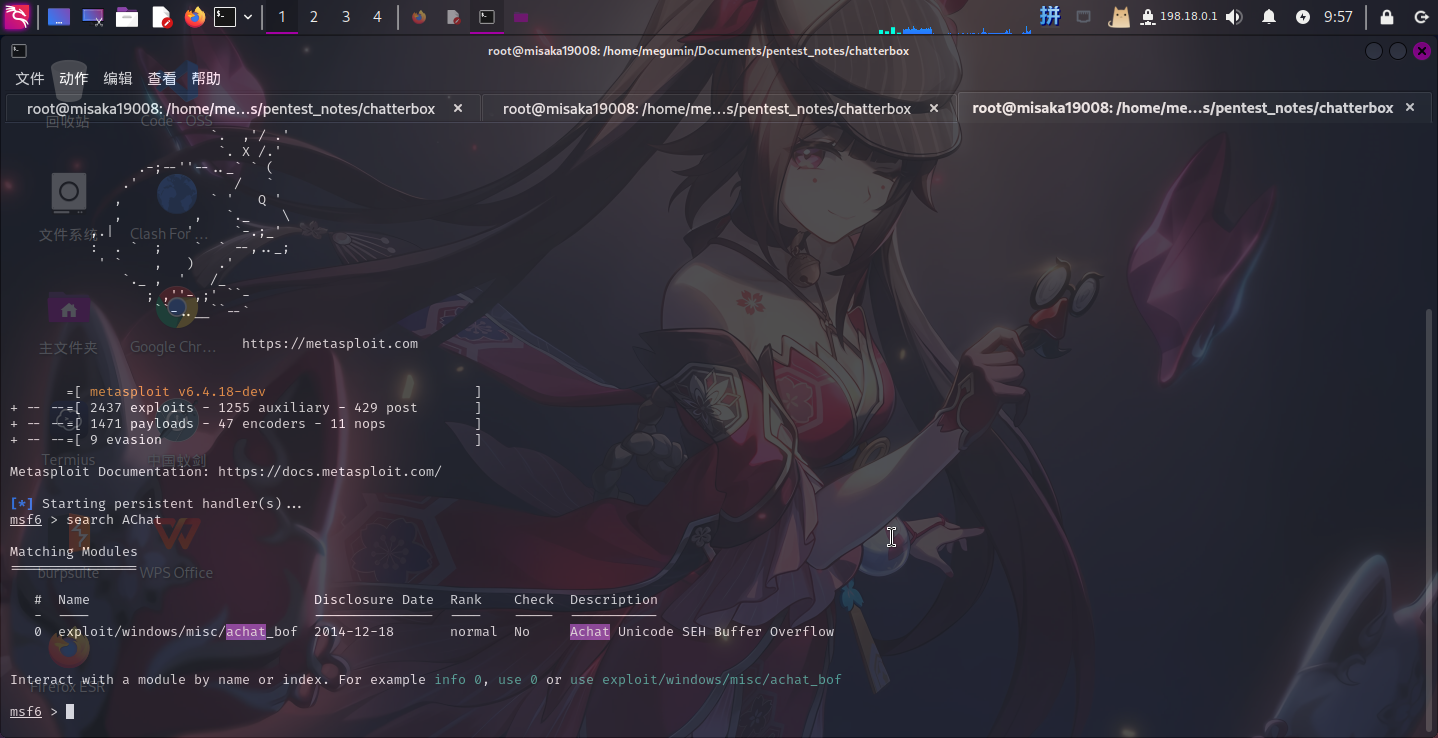Image resolution: width=1438 pixels, height=738 pixels.
Task: Launch the text editor from the panel
Action: 161,17
